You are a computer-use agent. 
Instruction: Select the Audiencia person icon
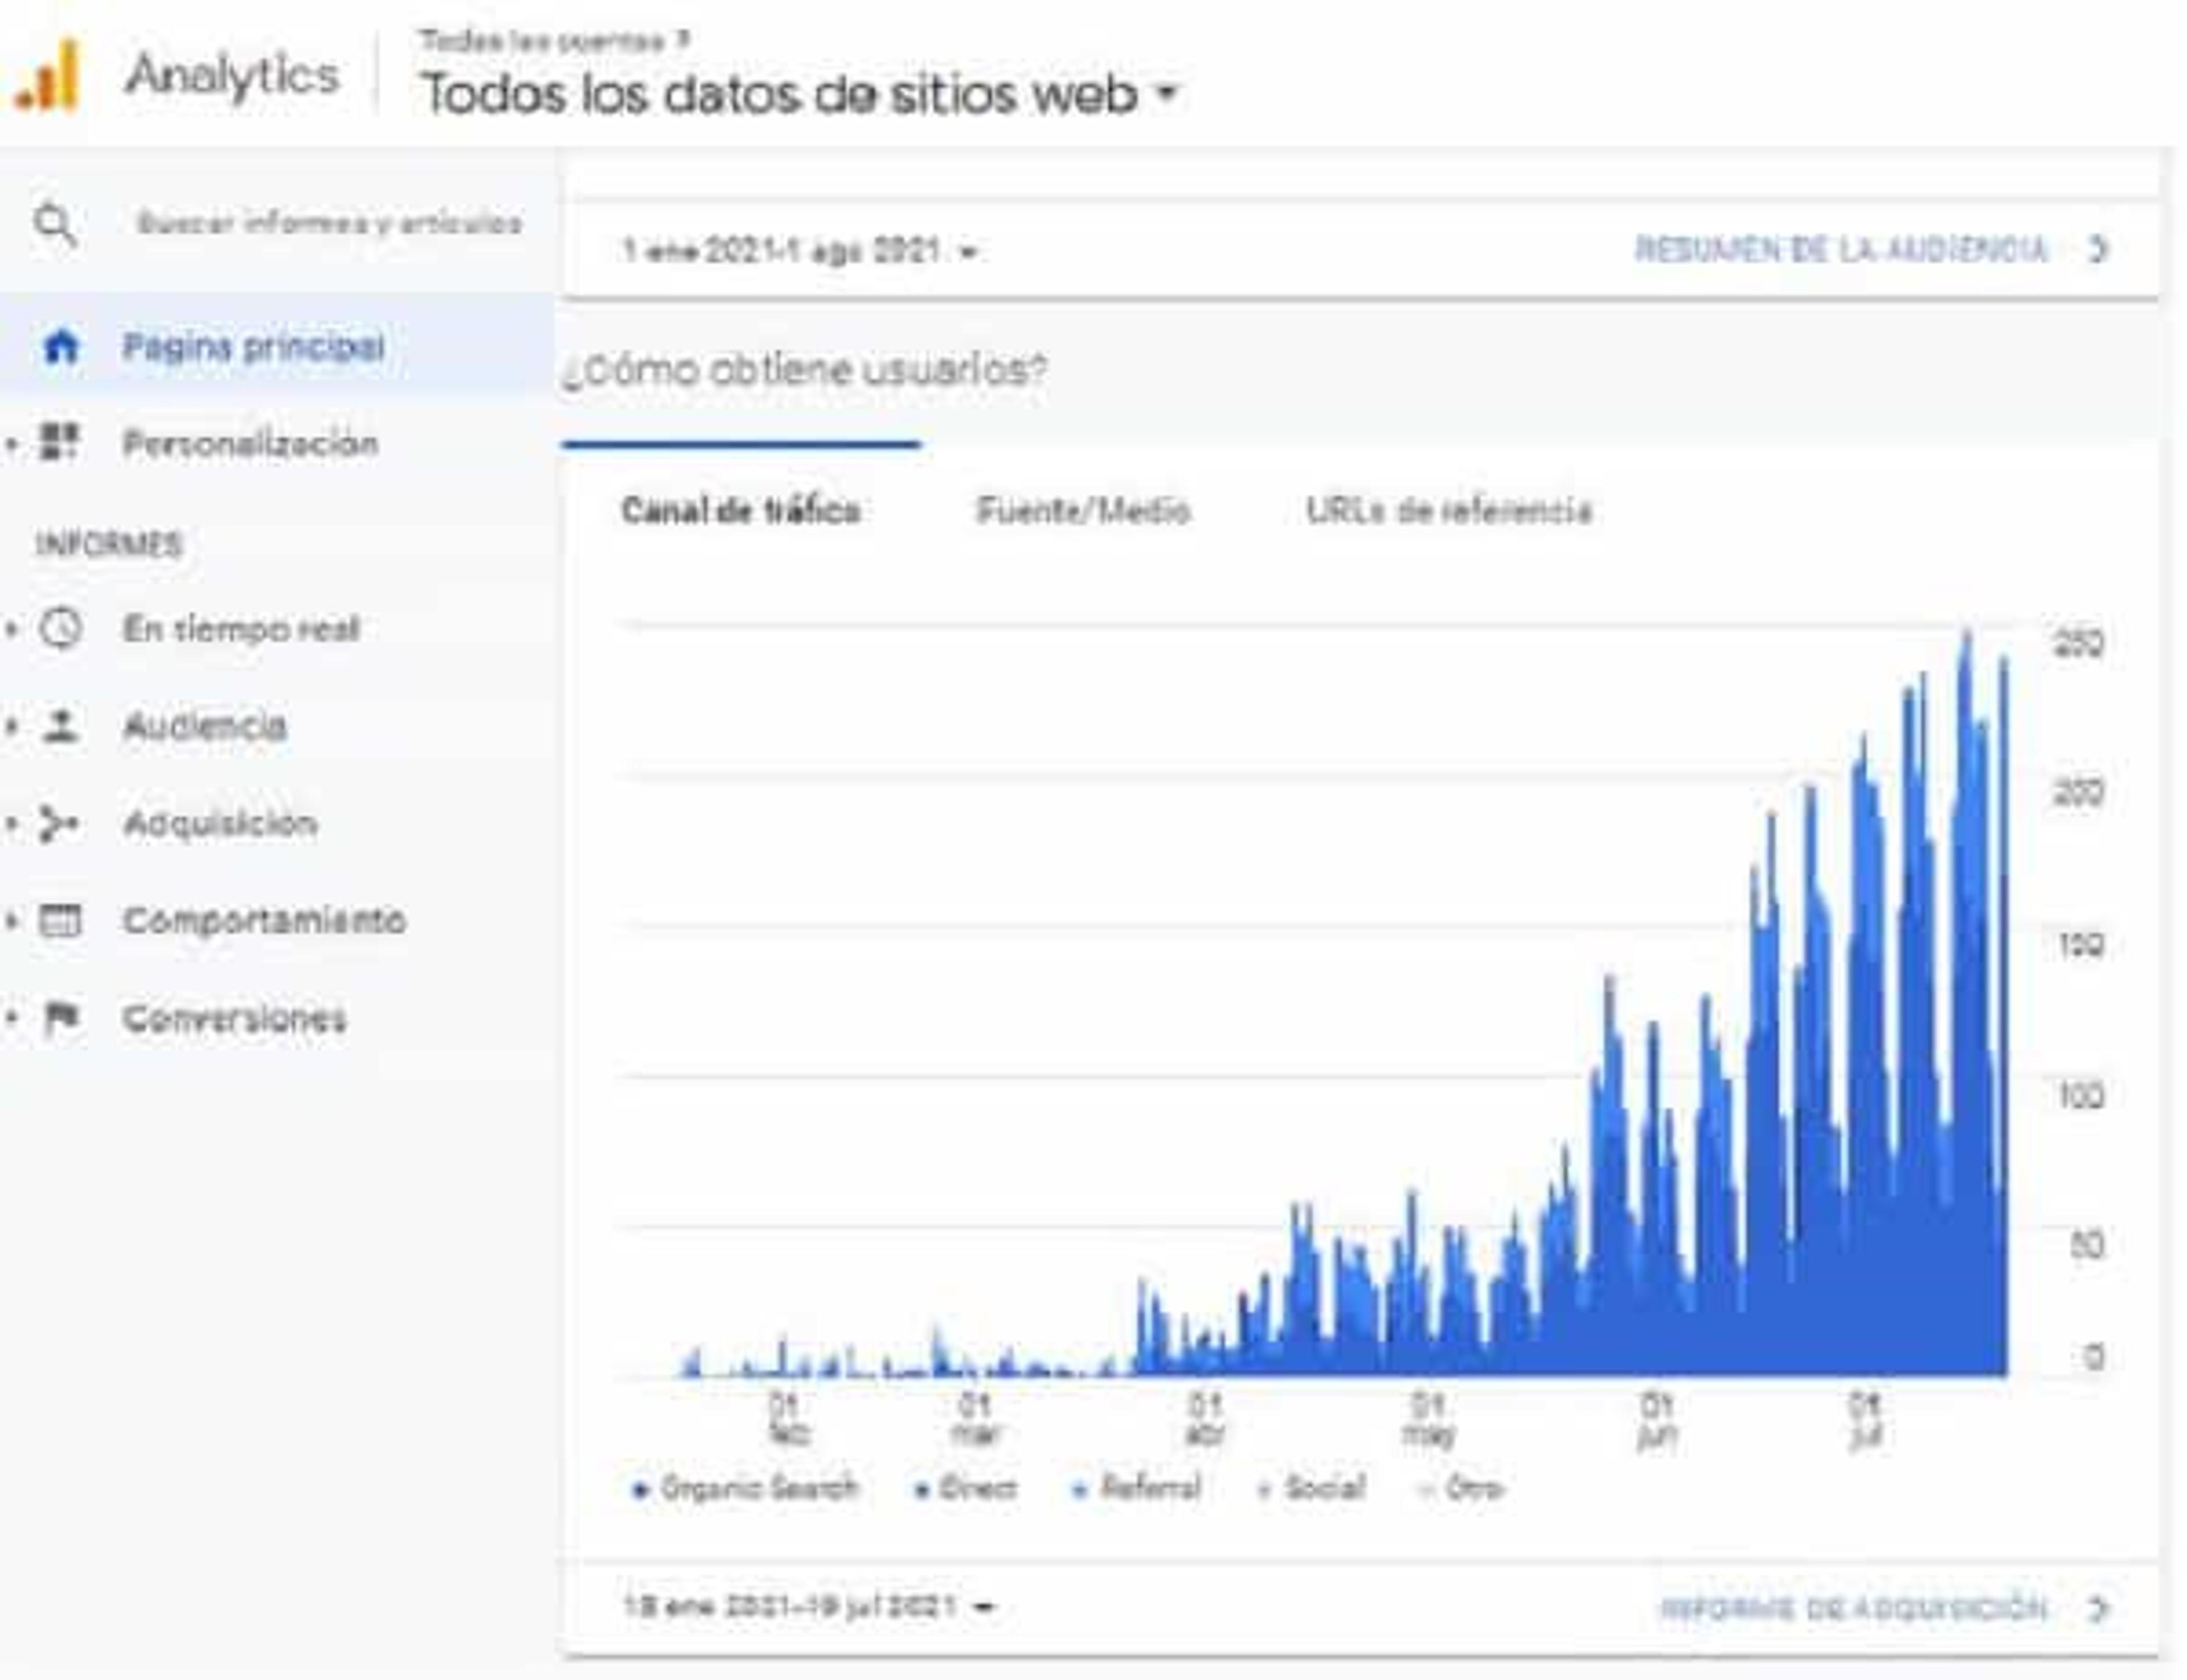(61, 726)
